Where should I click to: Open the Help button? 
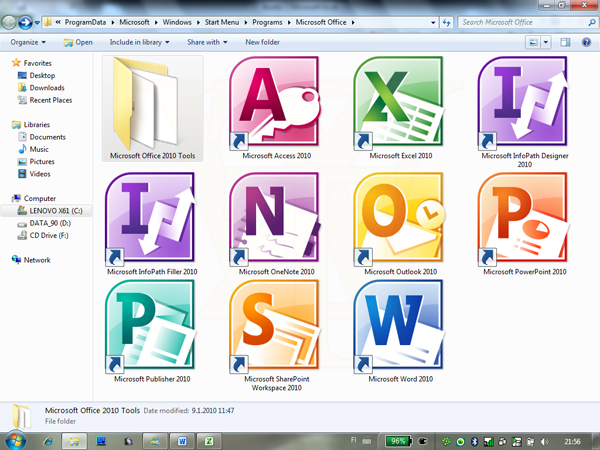click(586, 42)
